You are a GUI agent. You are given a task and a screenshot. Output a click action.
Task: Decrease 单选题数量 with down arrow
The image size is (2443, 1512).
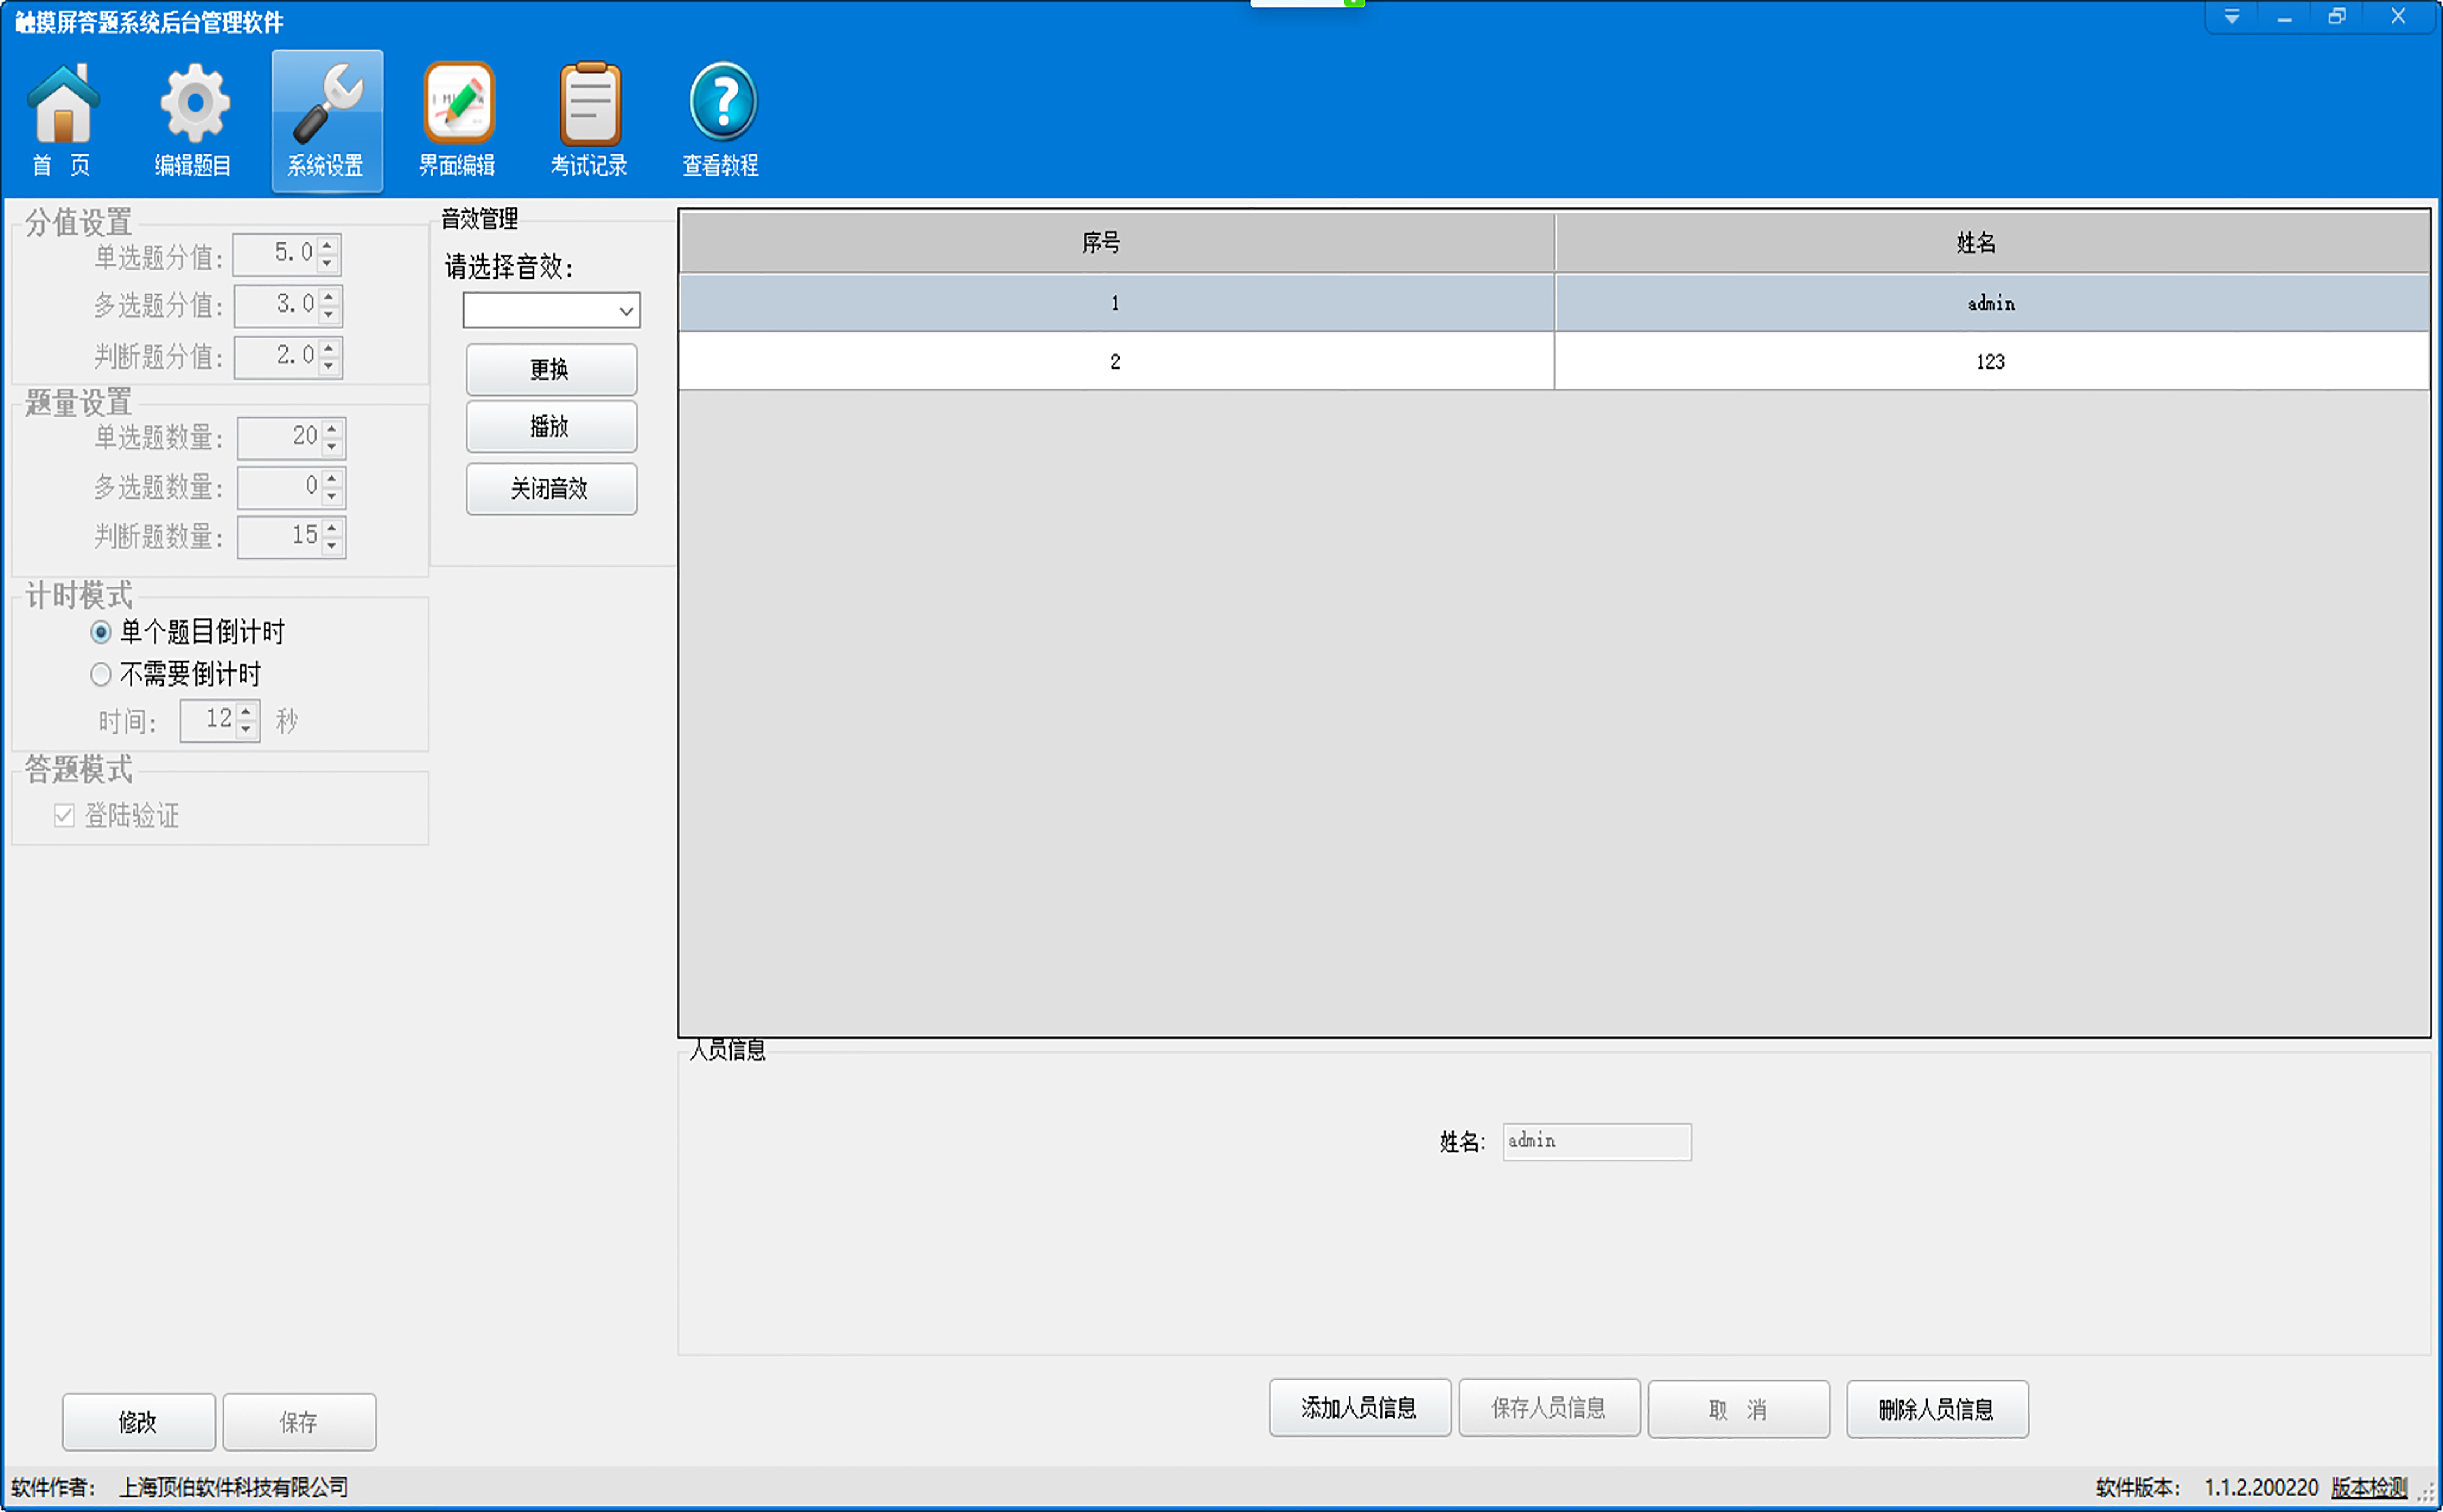[332, 447]
